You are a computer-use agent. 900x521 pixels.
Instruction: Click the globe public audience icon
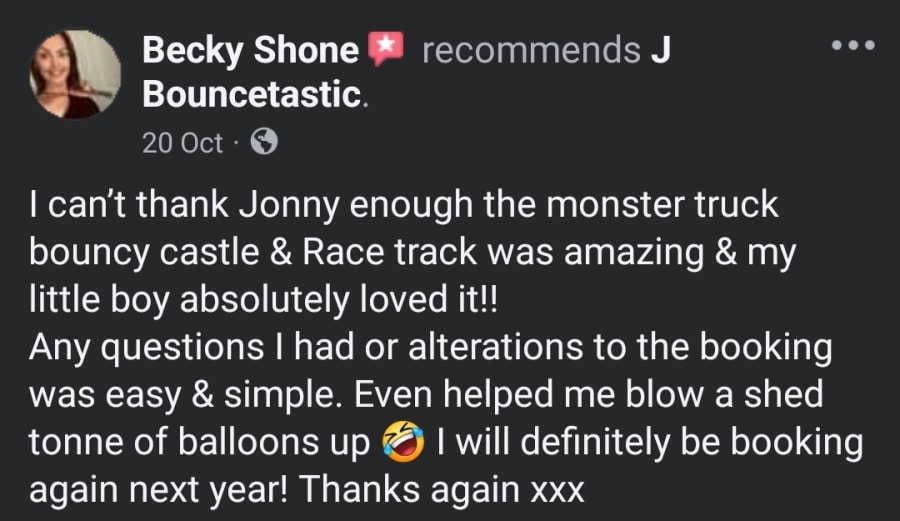[x=263, y=143]
